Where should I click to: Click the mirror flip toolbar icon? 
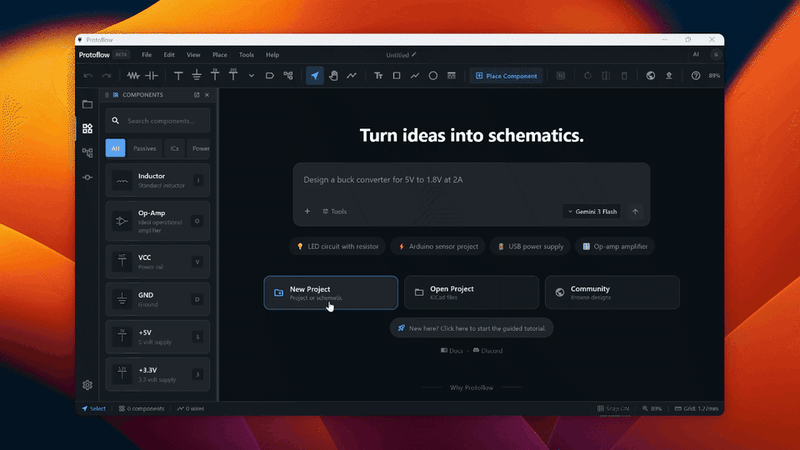[x=606, y=76]
